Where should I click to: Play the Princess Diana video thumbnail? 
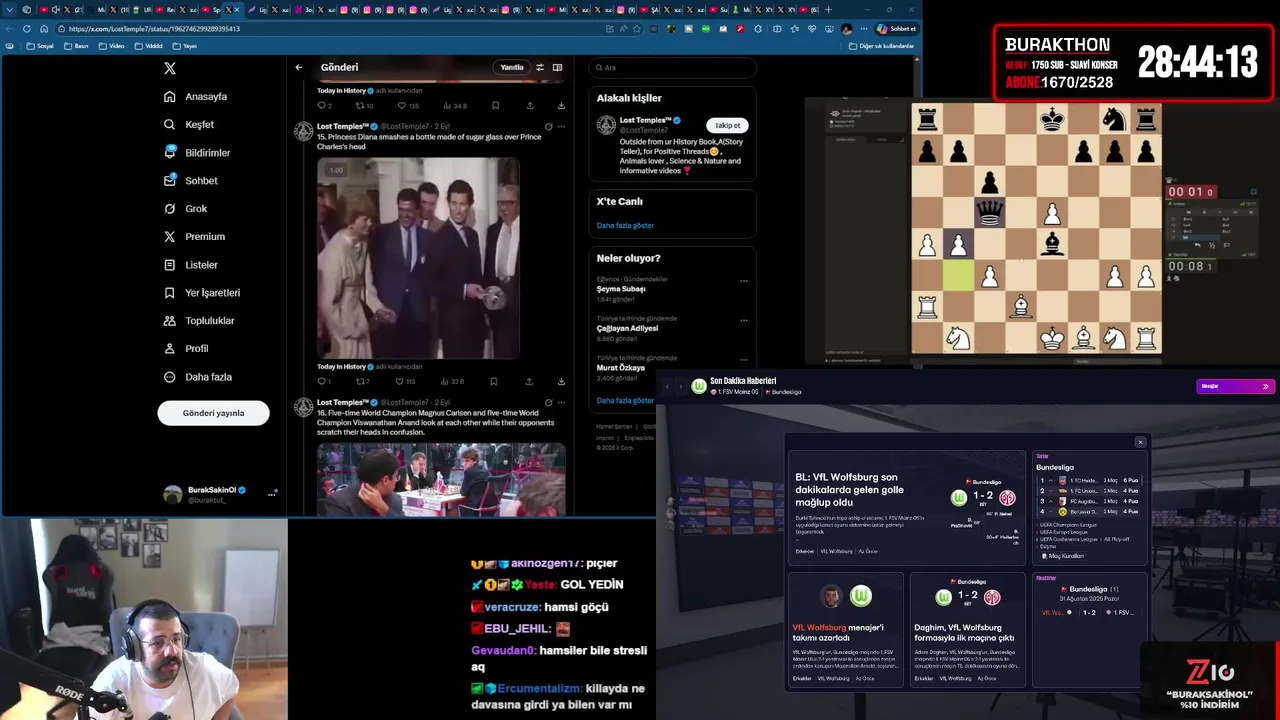pos(418,258)
